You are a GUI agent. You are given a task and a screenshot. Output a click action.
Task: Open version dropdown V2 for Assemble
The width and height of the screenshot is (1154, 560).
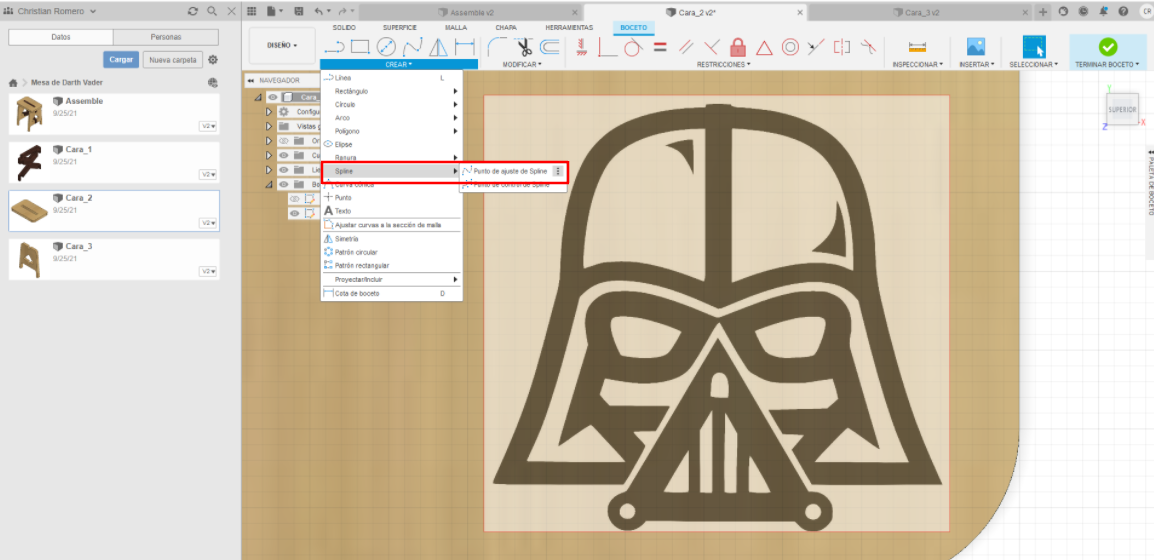coord(208,127)
